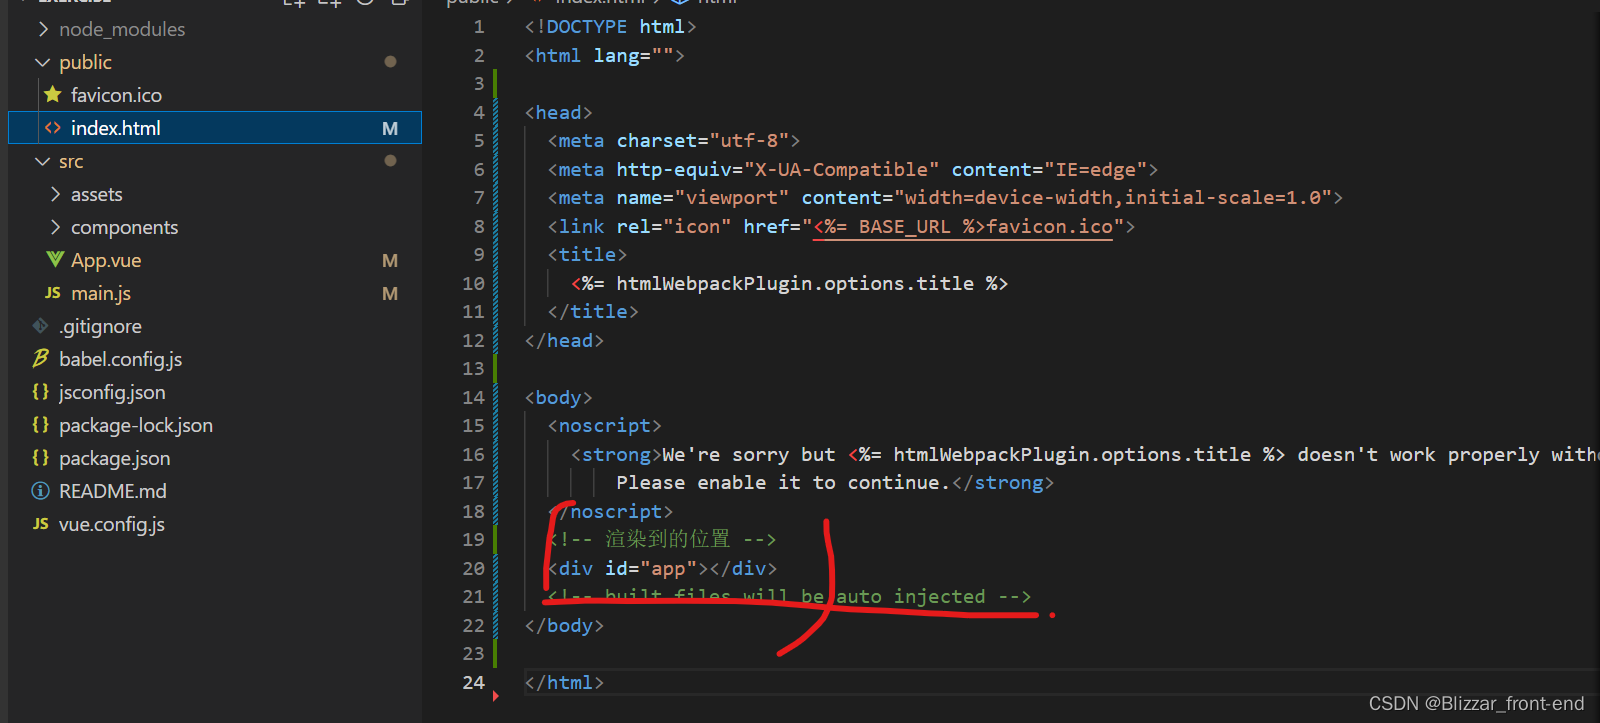
Task: Click the info icon of README.md
Action: click(x=40, y=491)
